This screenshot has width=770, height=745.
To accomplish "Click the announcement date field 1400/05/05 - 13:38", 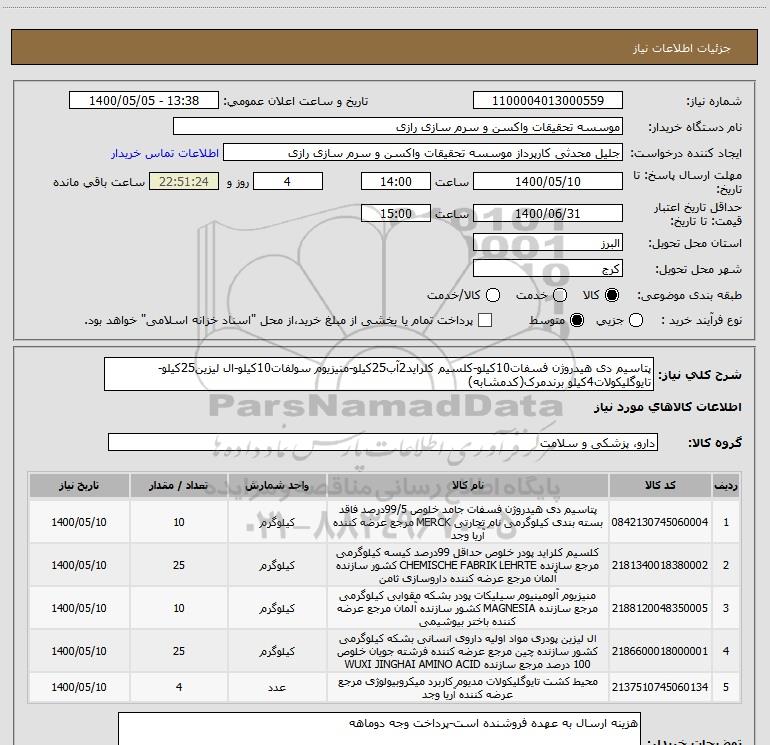I will pyautogui.click(x=144, y=101).
